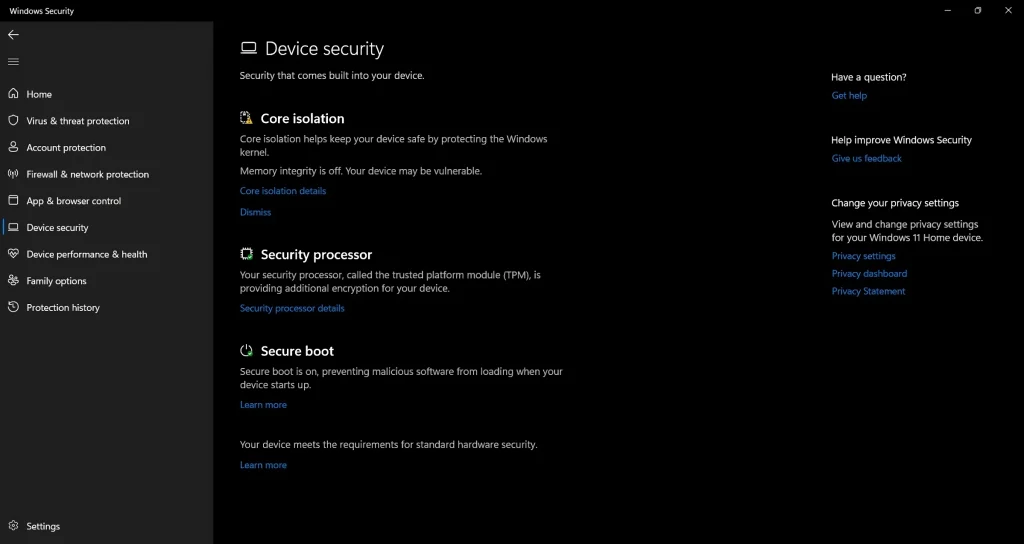Screen dimensions: 1024x544
Task: Open Core isolation details link
Action: [x=283, y=191]
